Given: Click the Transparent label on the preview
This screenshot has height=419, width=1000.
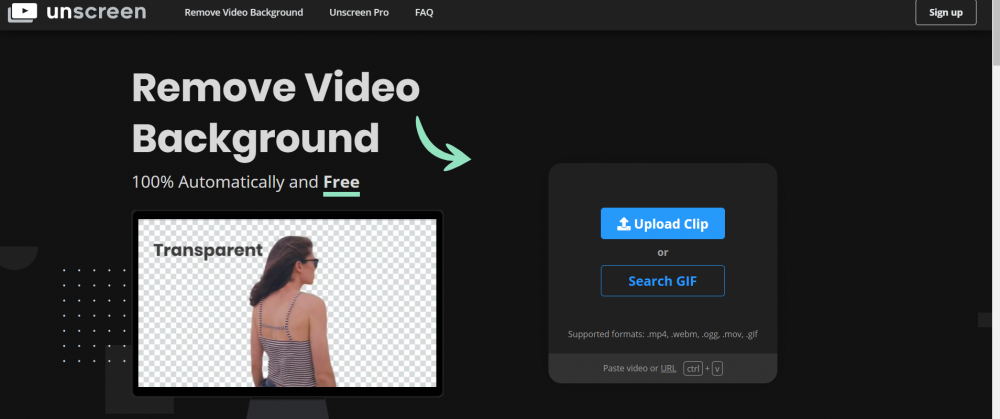Looking at the screenshot, I should [x=207, y=250].
